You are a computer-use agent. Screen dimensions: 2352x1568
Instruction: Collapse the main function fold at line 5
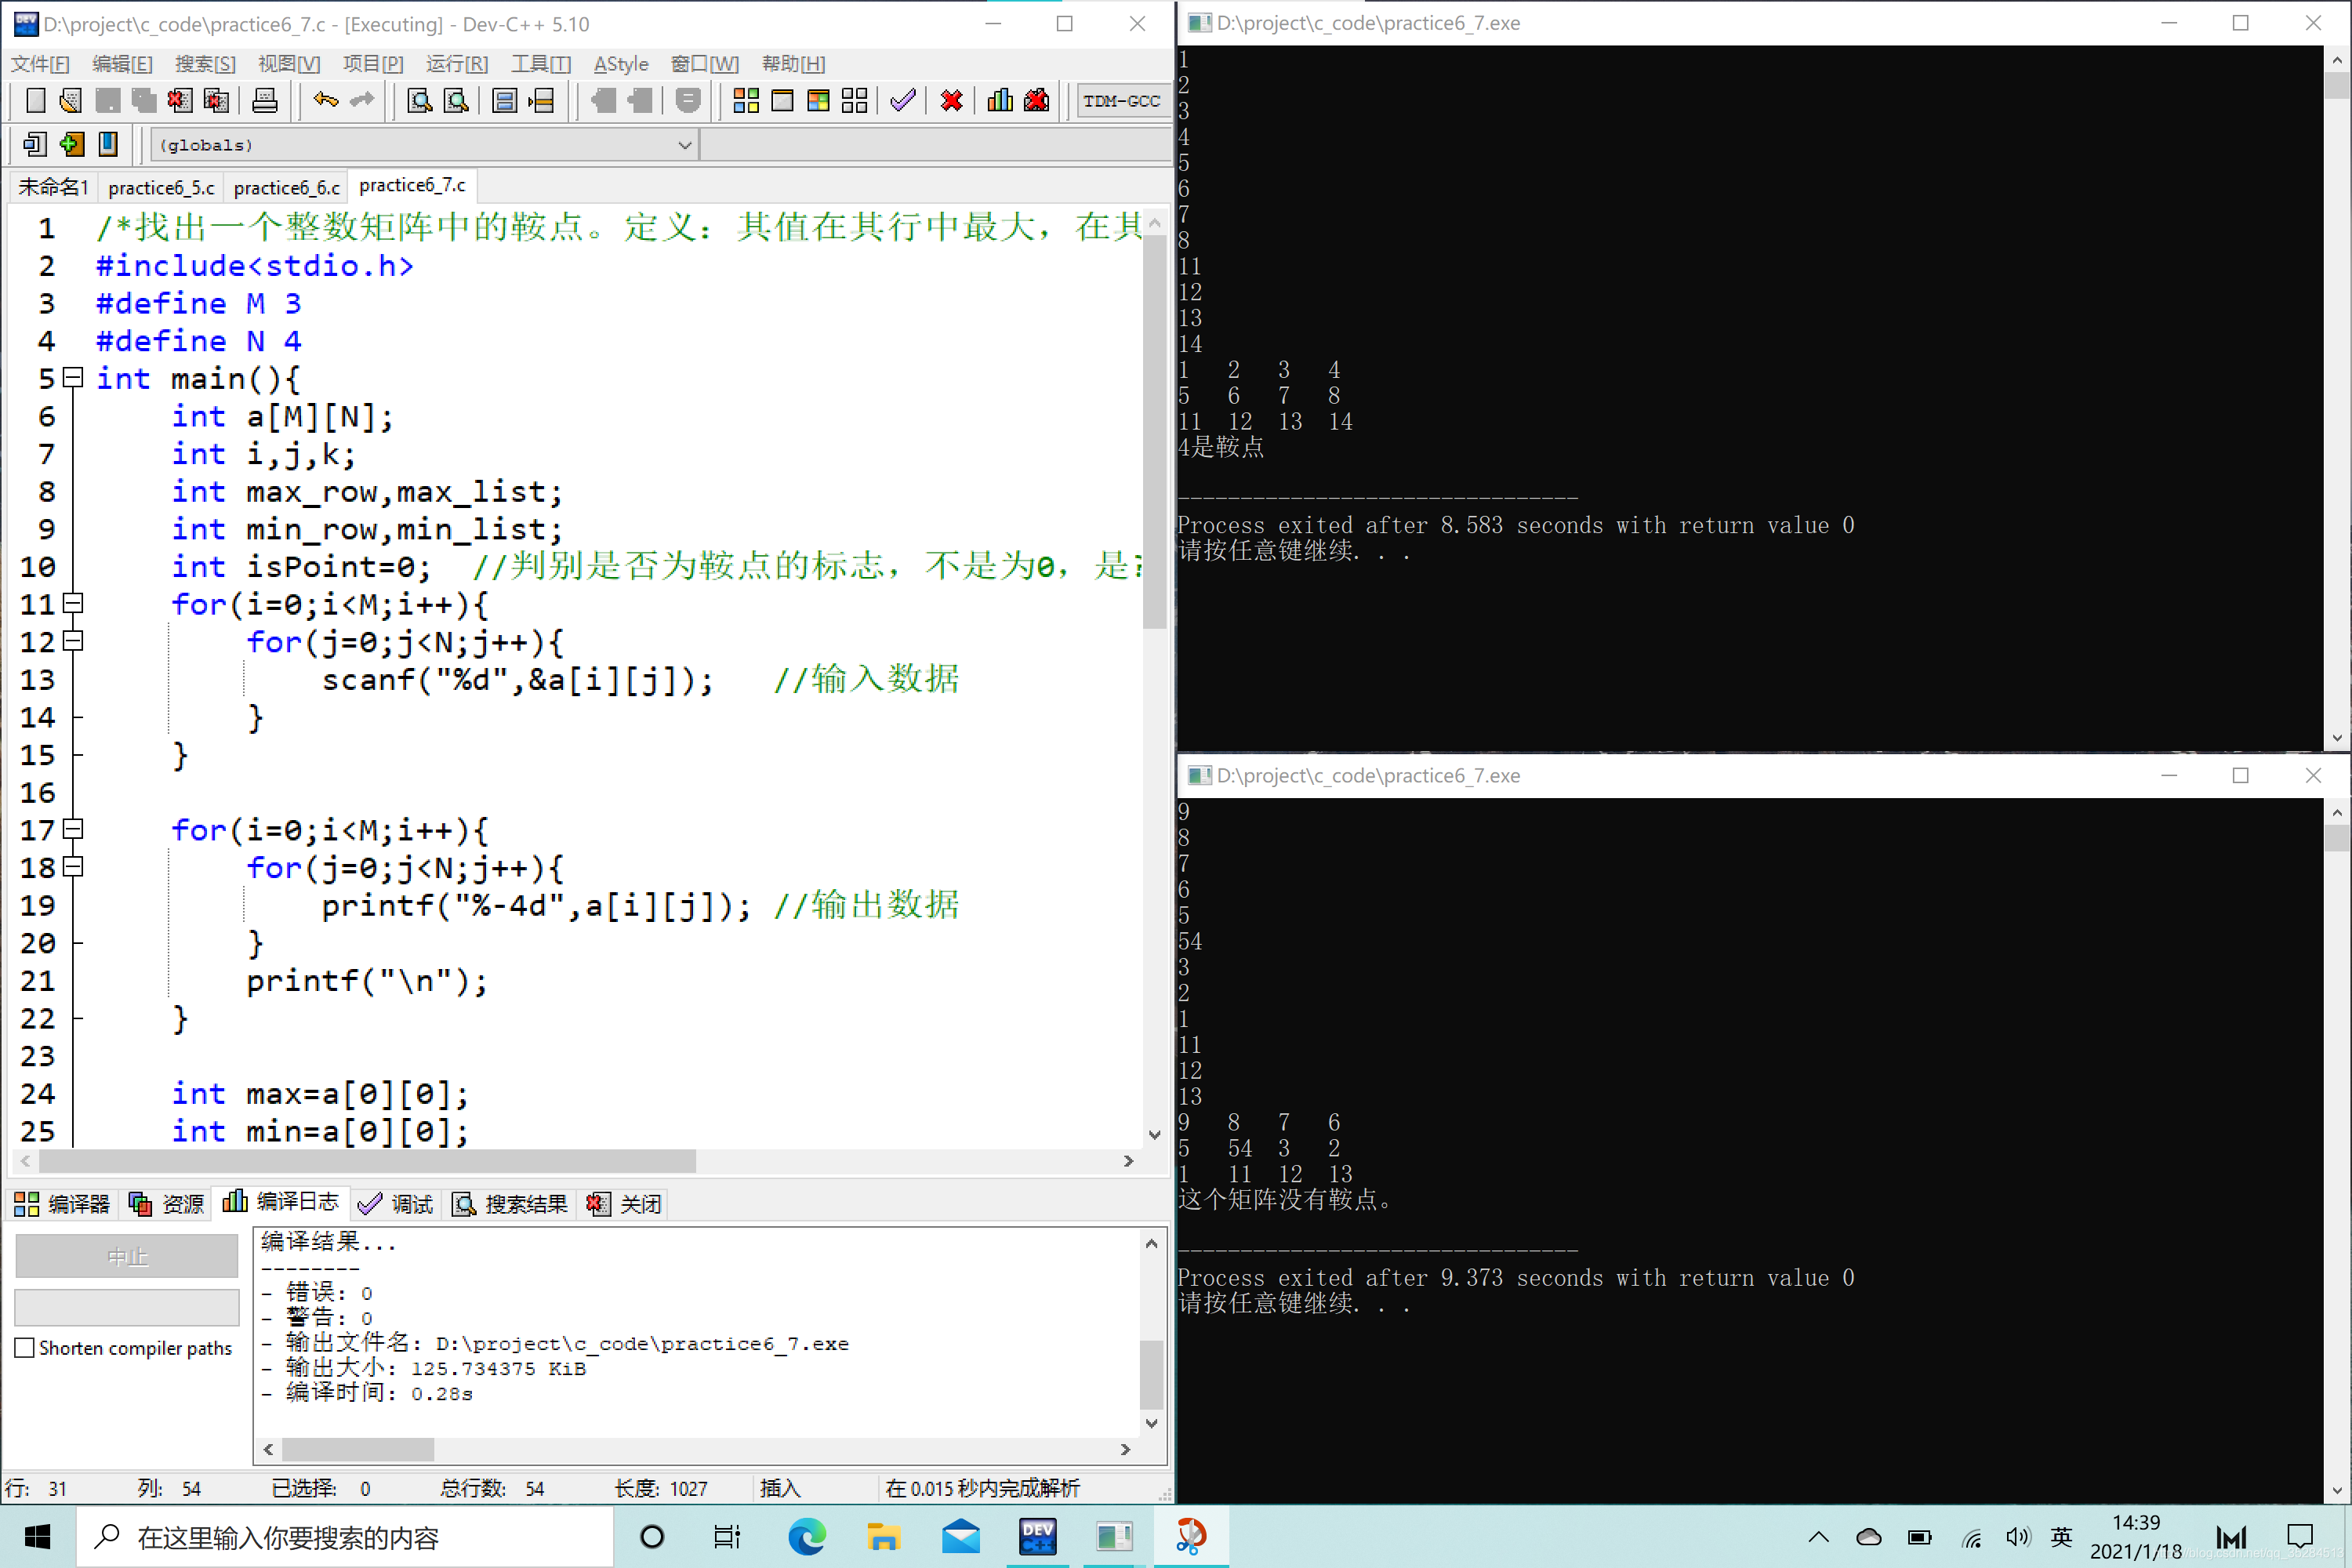point(72,378)
